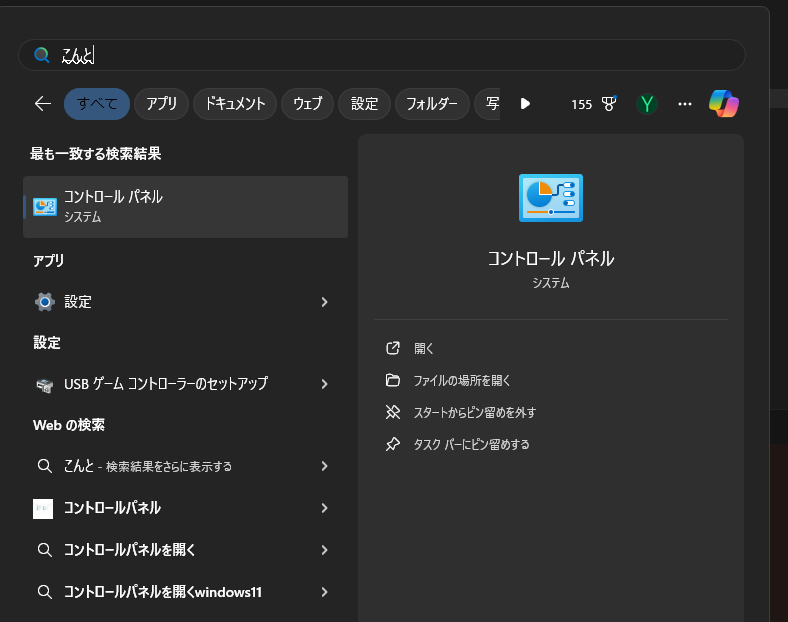Choose タスク バーにピン留めする action
This screenshot has height=622, width=788.
471,445
